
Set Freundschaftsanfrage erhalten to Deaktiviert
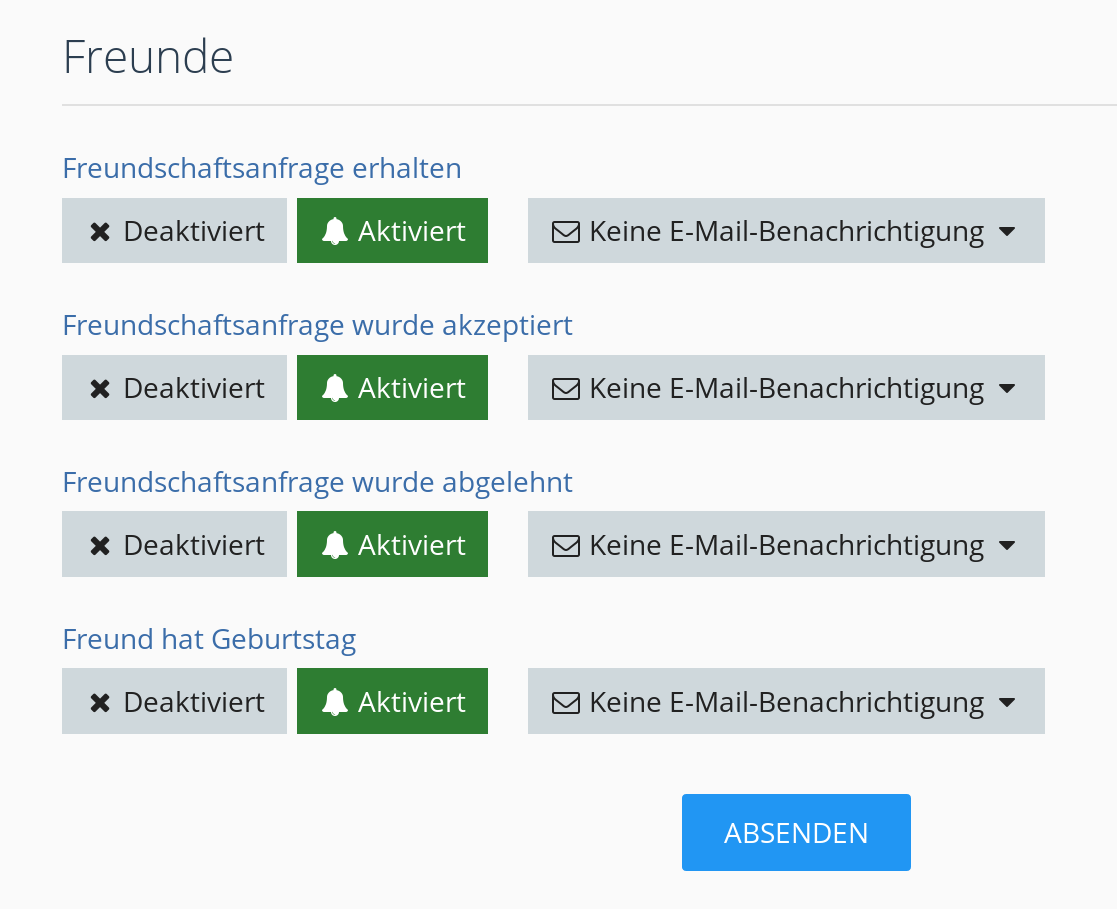(x=174, y=231)
